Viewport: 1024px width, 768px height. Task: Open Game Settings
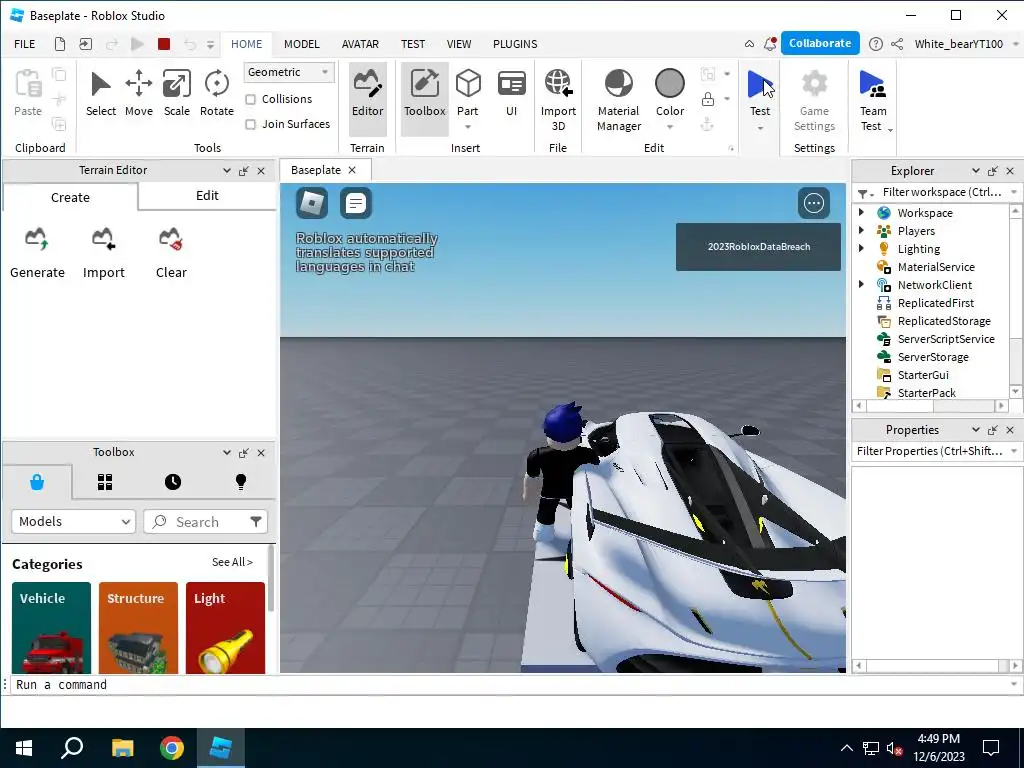(814, 100)
